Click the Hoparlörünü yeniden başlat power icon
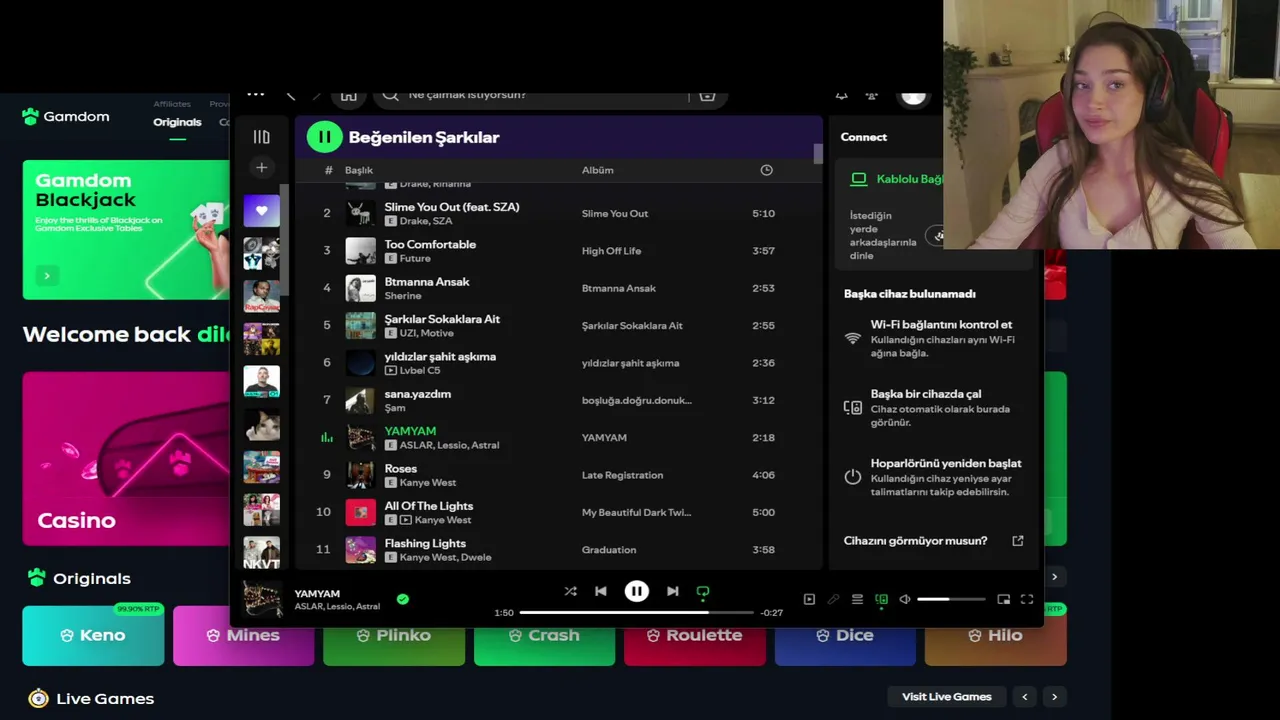Image resolution: width=1280 pixels, height=720 pixels. 853,477
